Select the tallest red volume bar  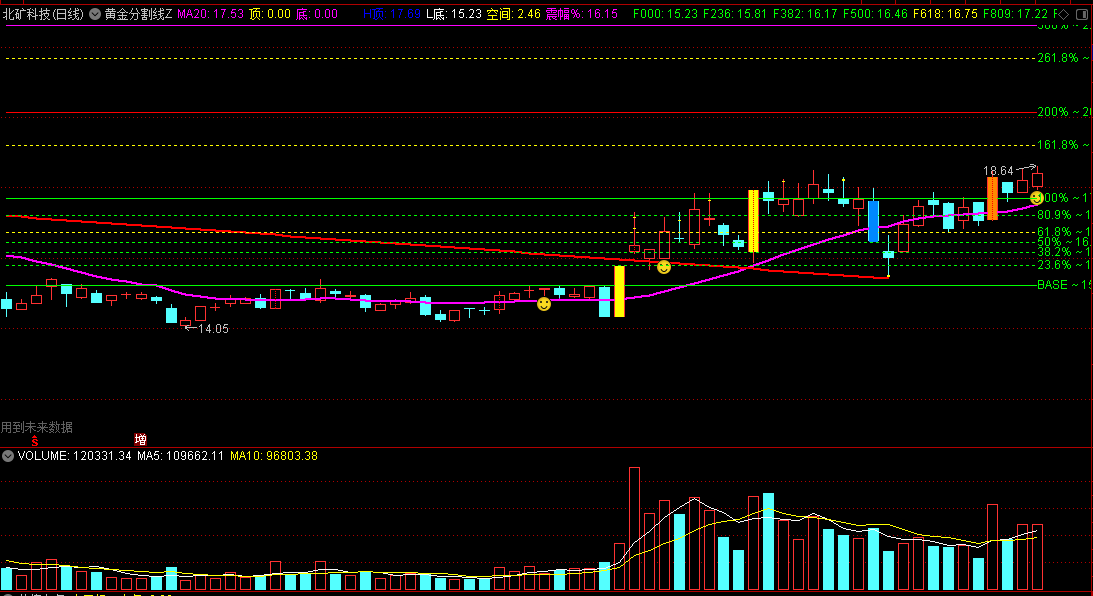point(634,528)
